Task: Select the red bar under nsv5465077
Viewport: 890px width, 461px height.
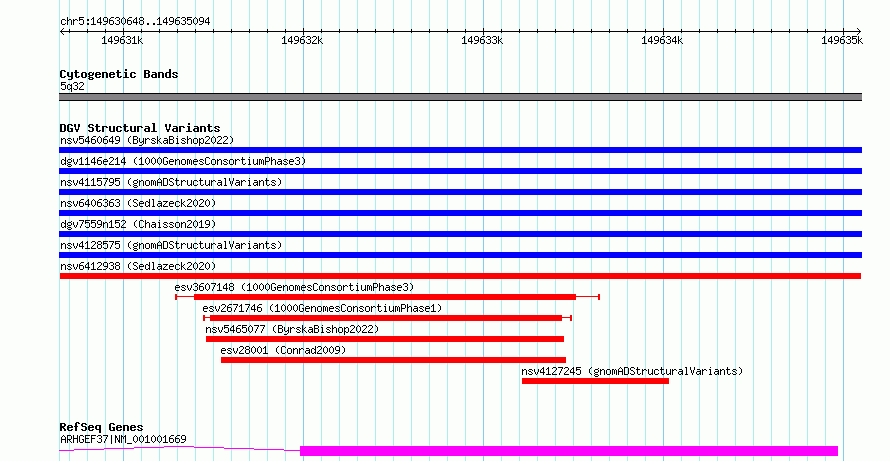Action: (x=385, y=339)
